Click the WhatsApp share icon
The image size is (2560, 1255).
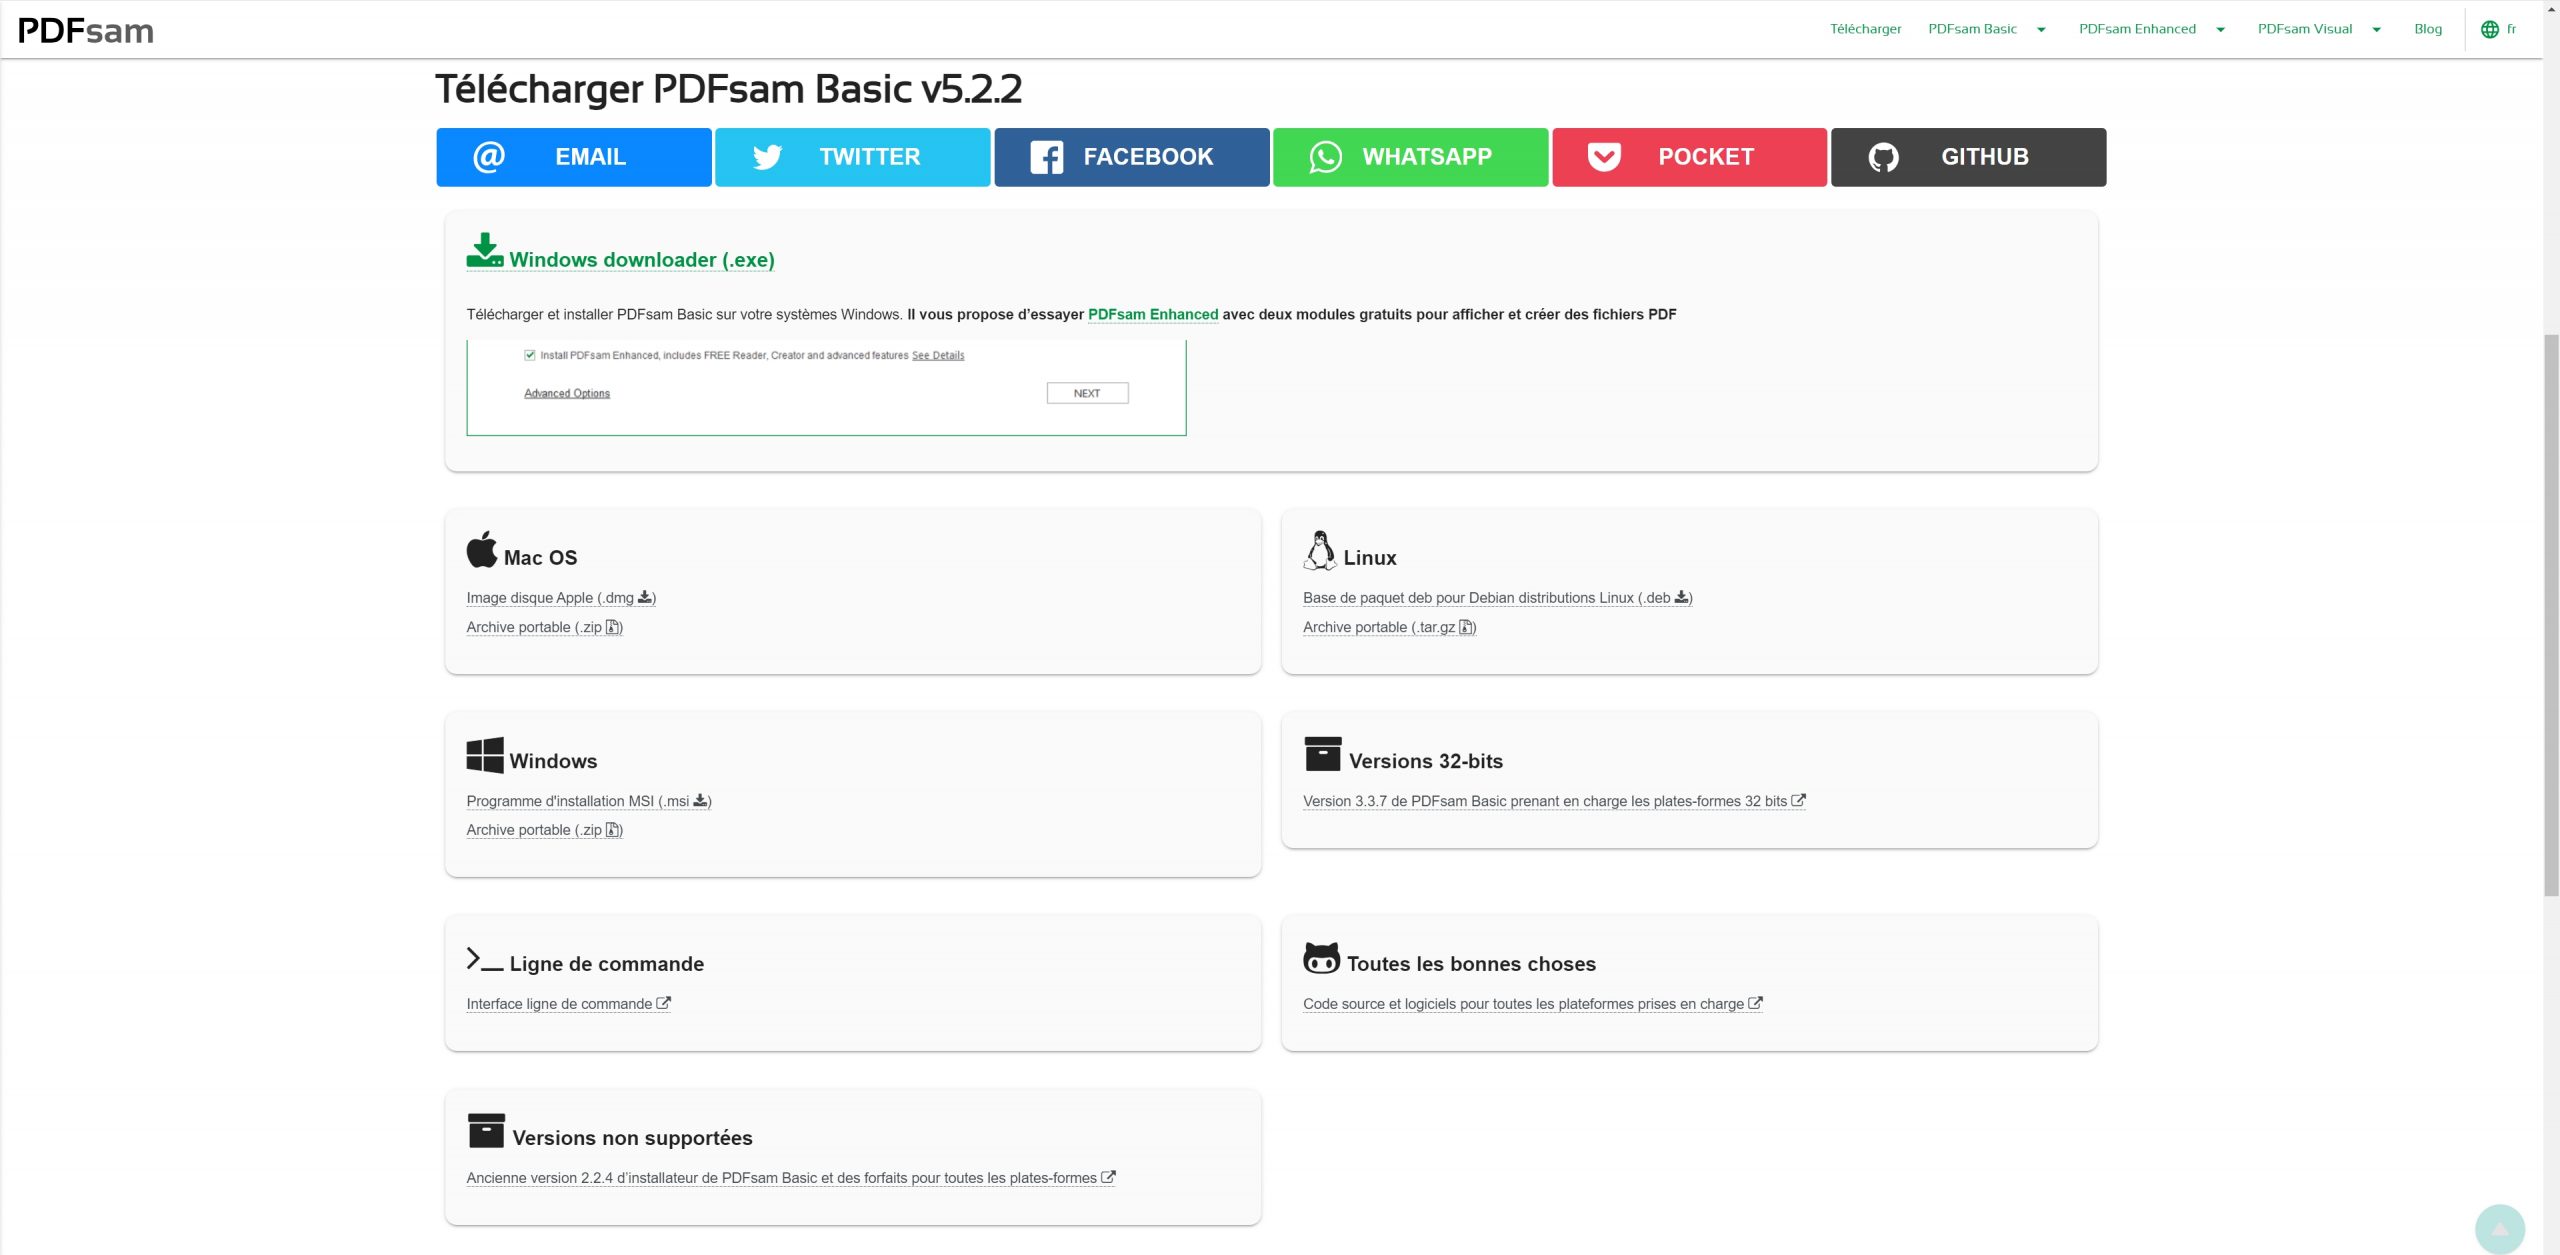tap(1325, 157)
